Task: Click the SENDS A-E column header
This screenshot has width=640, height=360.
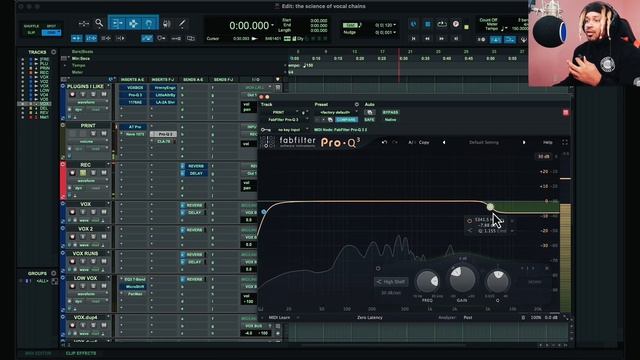Action: tap(193, 79)
